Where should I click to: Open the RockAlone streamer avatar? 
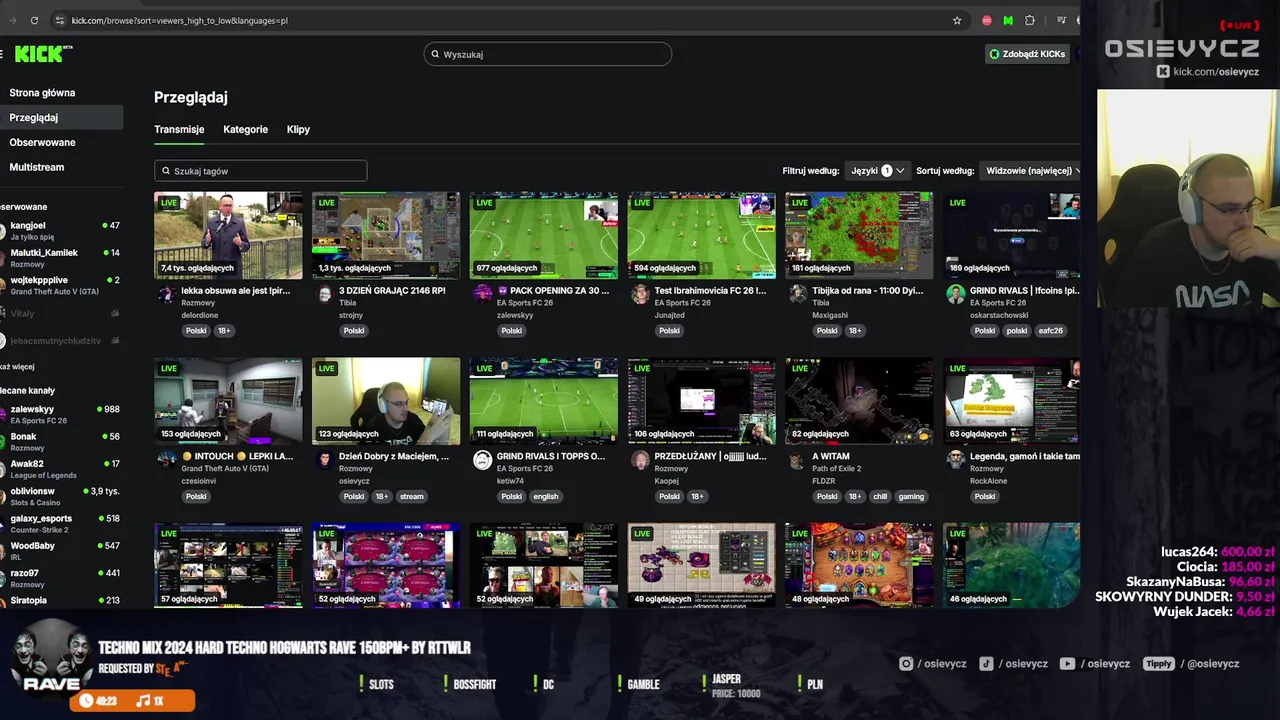[x=956, y=460]
